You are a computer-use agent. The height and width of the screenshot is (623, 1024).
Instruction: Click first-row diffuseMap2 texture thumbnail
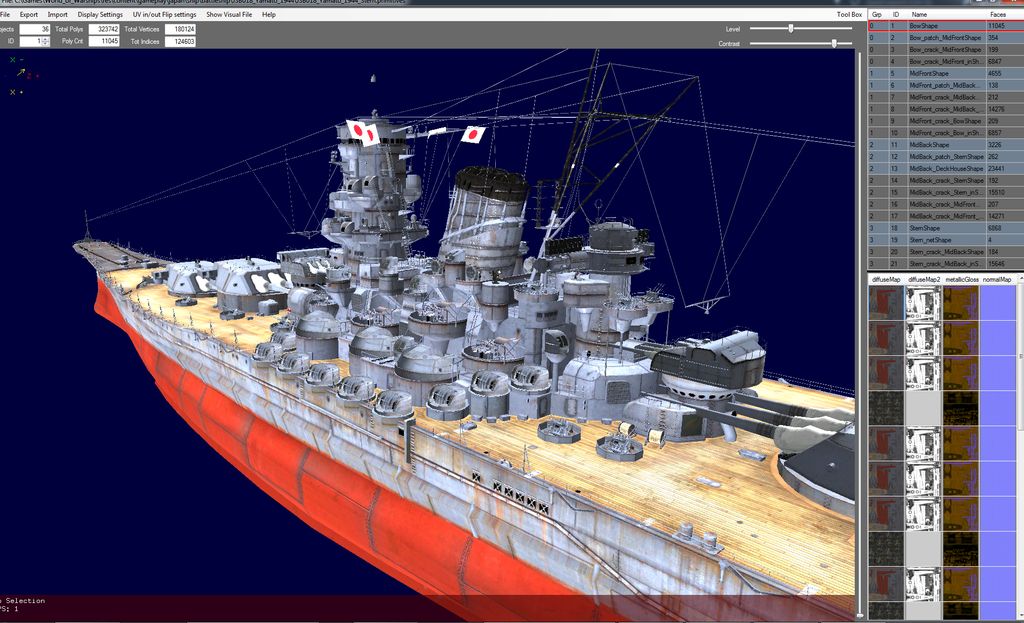[x=922, y=303]
